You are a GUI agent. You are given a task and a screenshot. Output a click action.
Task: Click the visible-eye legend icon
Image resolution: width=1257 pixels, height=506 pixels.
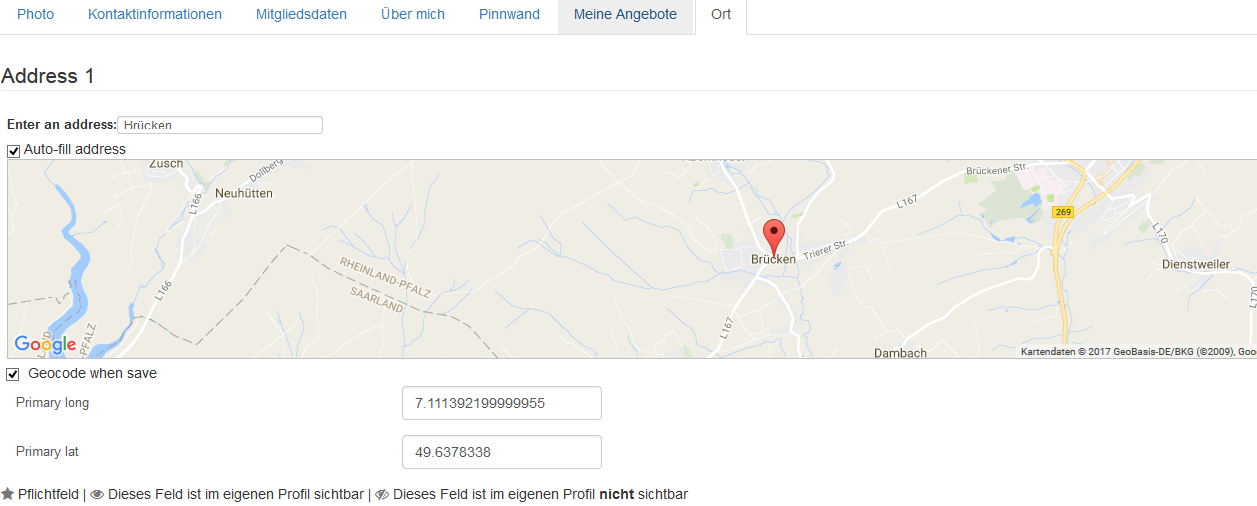(97, 495)
